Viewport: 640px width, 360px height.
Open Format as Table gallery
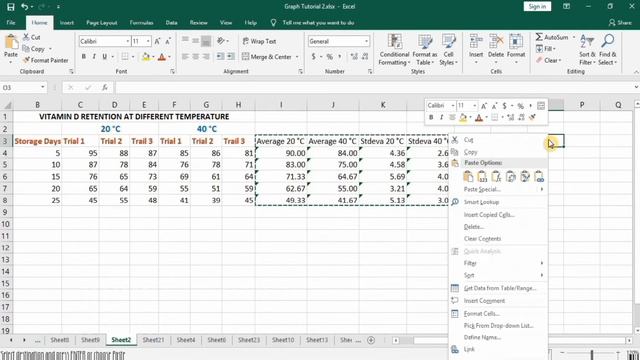424,50
